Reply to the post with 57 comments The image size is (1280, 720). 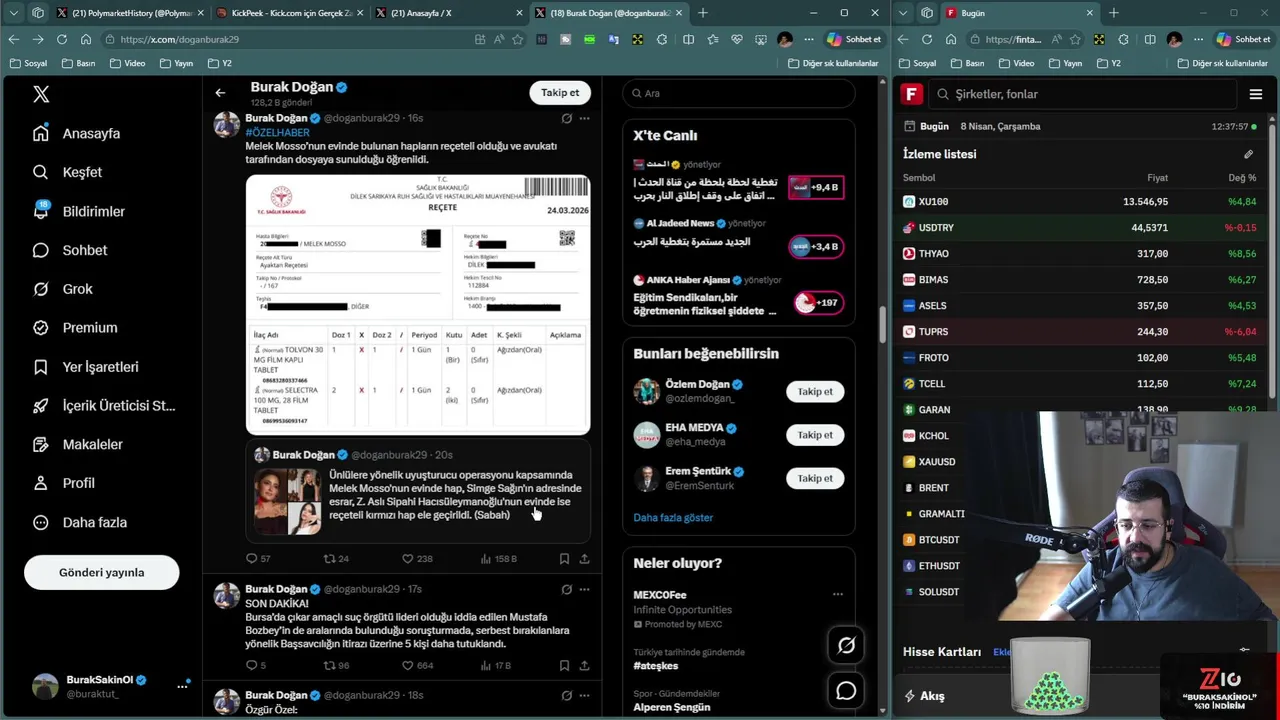(x=258, y=559)
